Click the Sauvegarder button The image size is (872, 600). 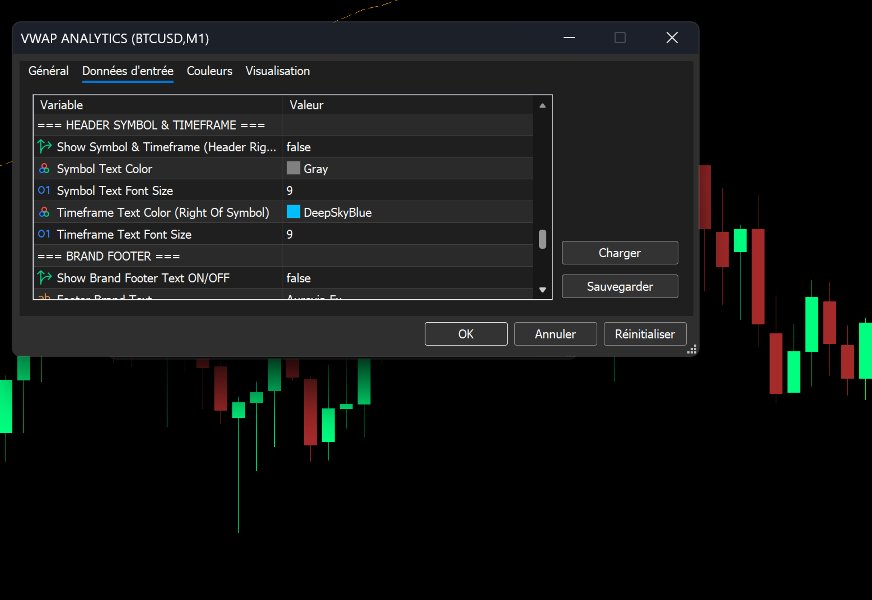click(620, 286)
